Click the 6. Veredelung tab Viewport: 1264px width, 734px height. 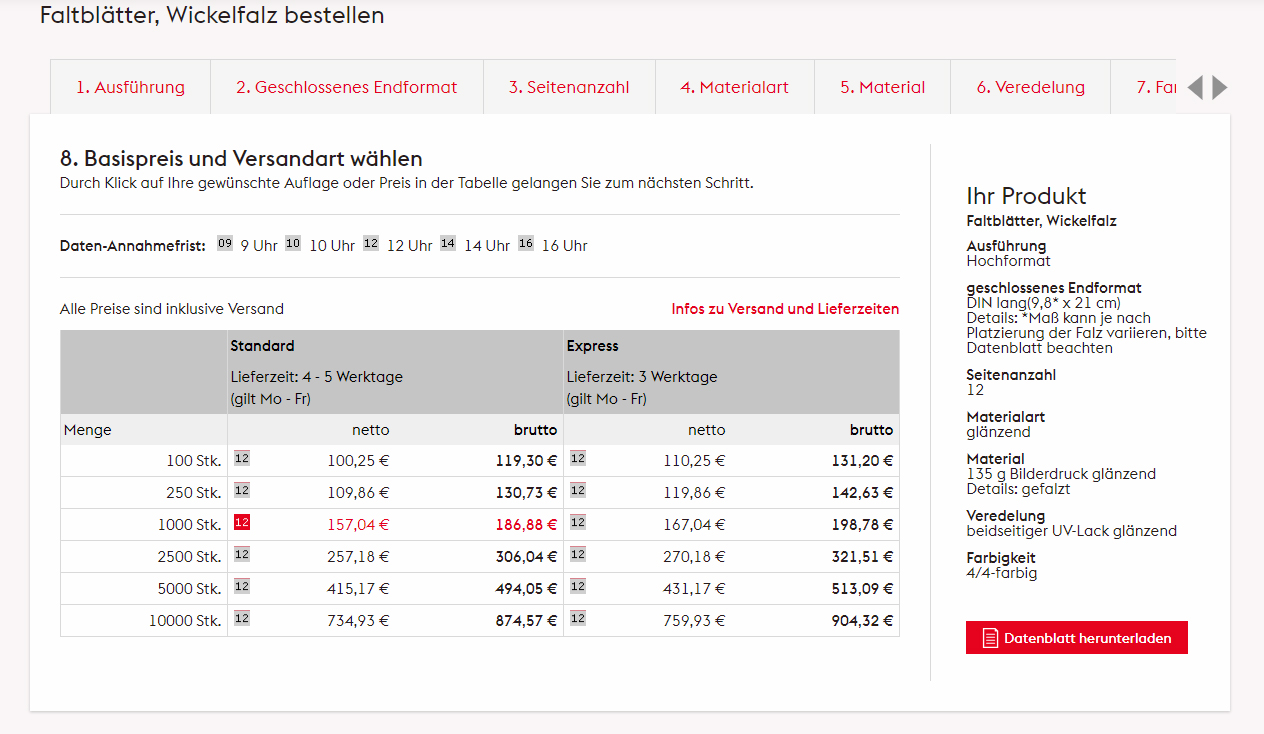[1030, 87]
